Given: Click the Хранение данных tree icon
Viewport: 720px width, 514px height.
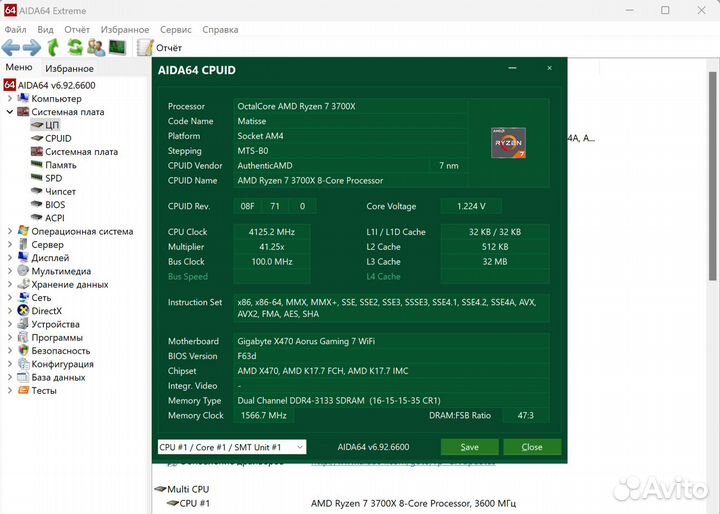Looking at the screenshot, I should click(23, 284).
